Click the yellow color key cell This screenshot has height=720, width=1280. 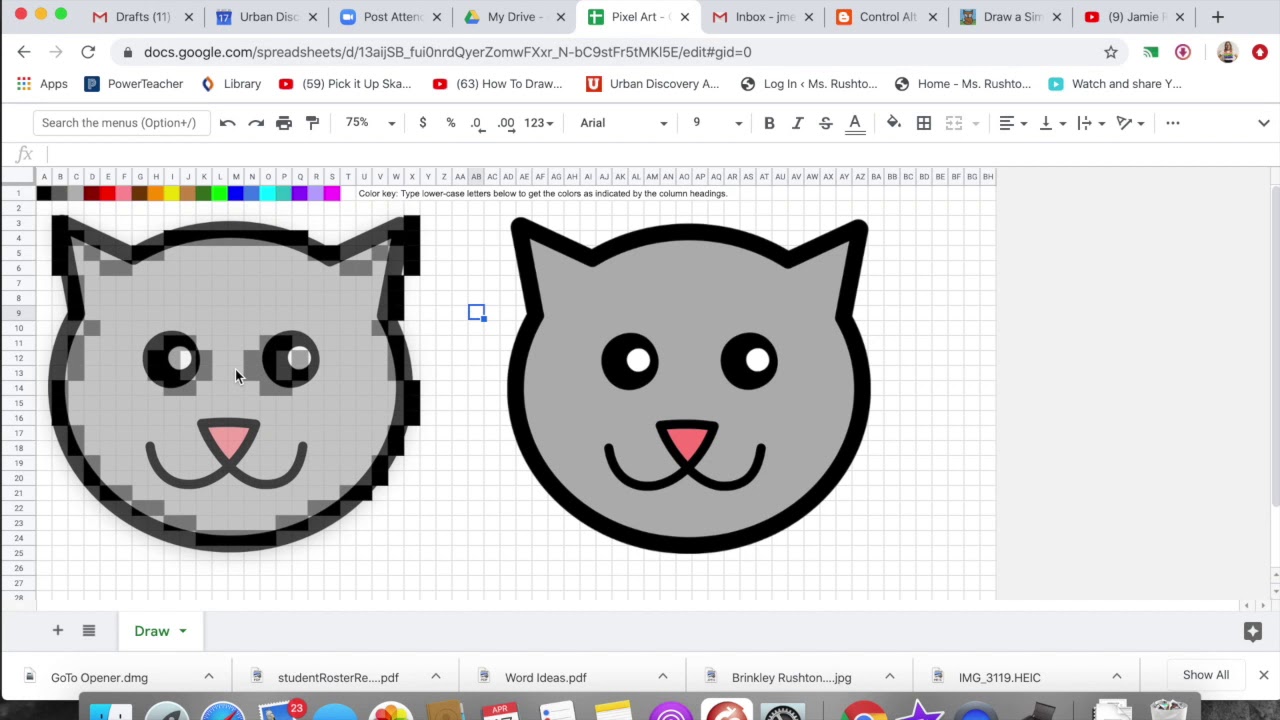pos(172,193)
